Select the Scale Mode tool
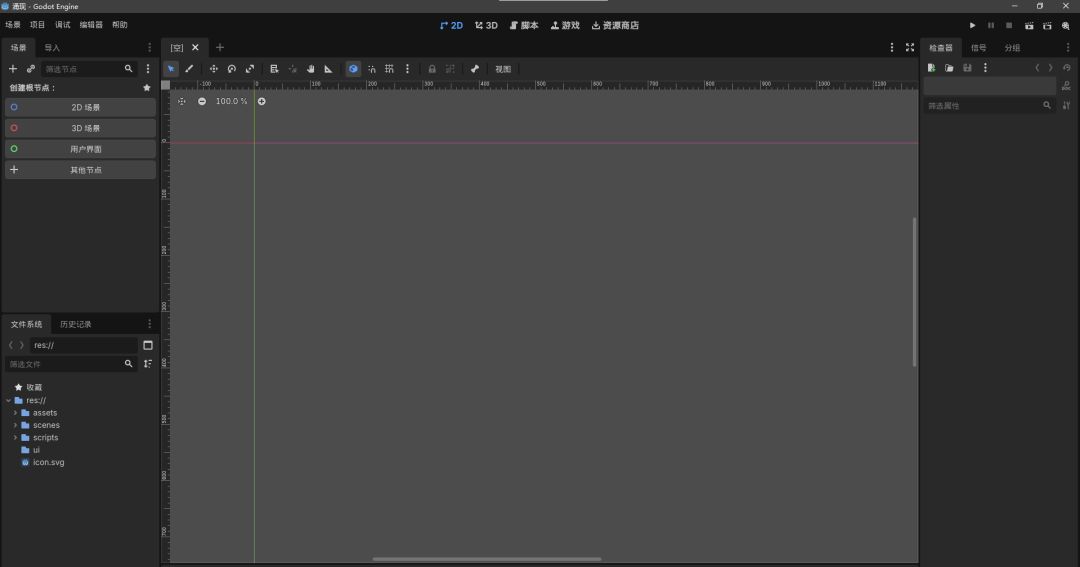The height and width of the screenshot is (567, 1080). (250, 69)
